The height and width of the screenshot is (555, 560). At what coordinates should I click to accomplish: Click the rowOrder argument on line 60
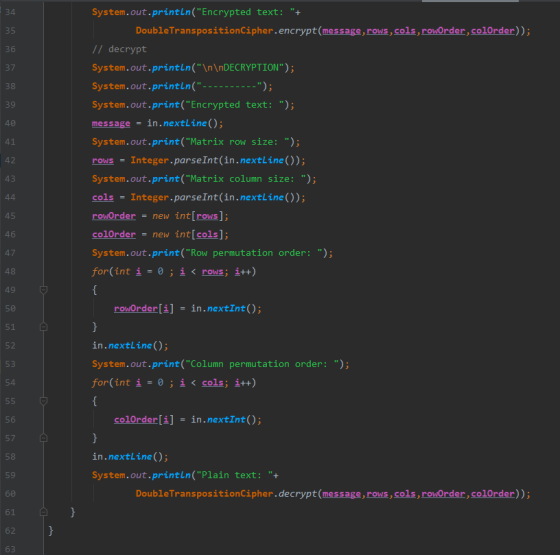tap(443, 494)
